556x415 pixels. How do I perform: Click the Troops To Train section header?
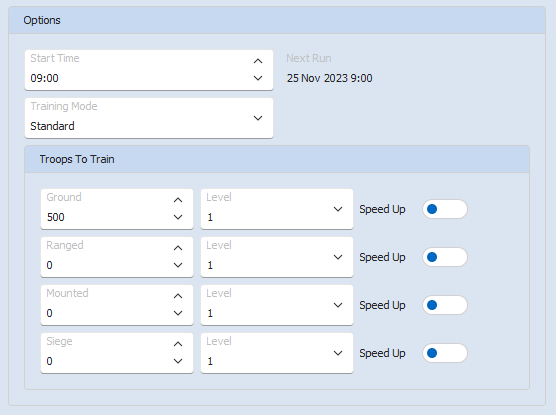click(x=277, y=159)
